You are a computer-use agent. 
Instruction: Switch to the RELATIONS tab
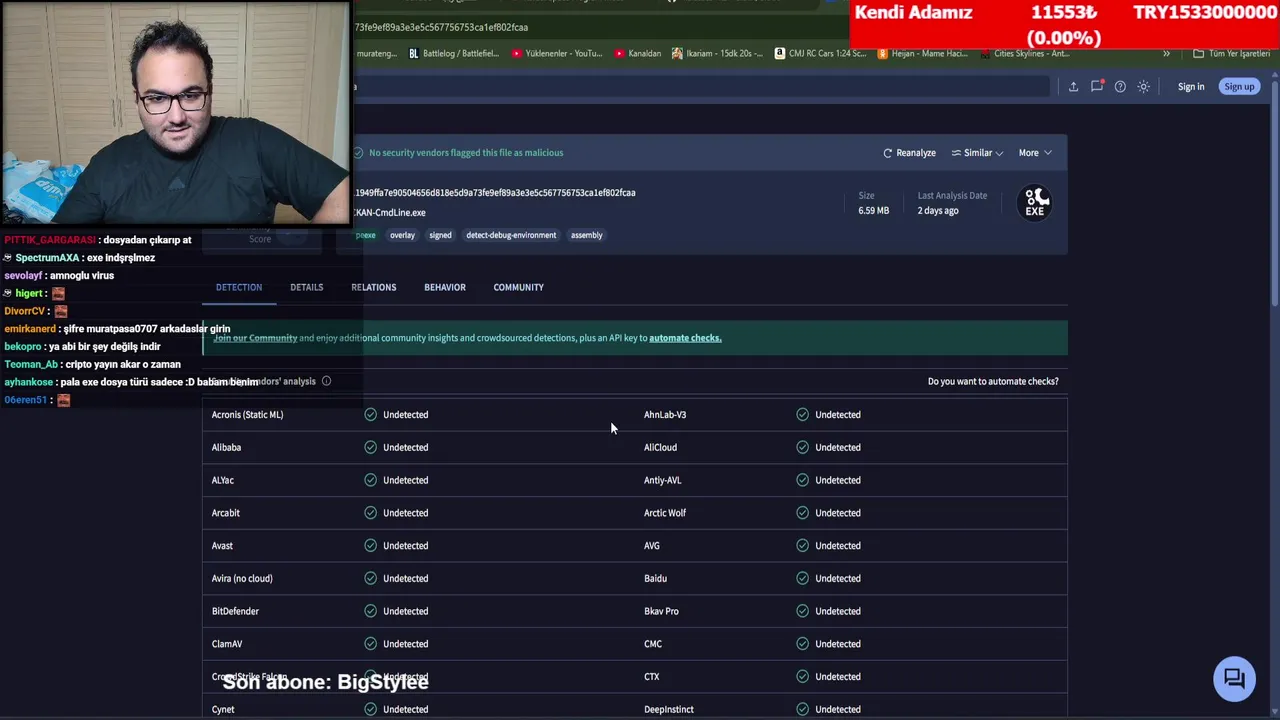[x=373, y=287]
